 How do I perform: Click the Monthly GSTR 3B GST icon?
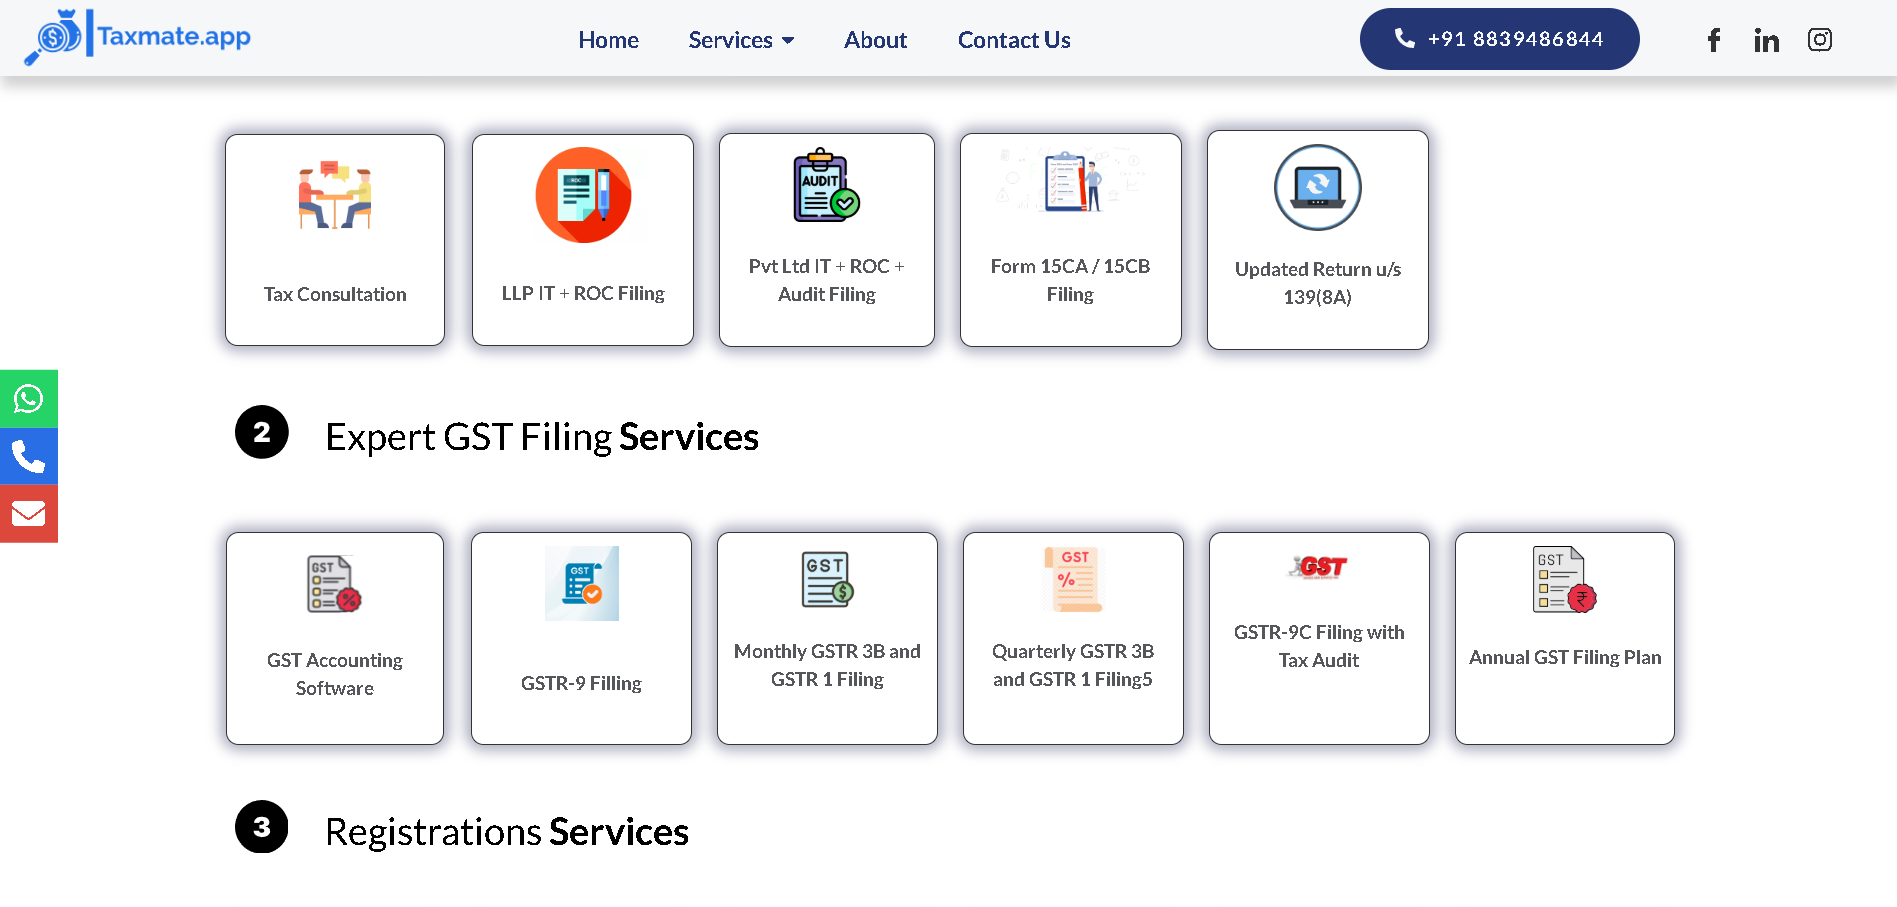coord(827,580)
